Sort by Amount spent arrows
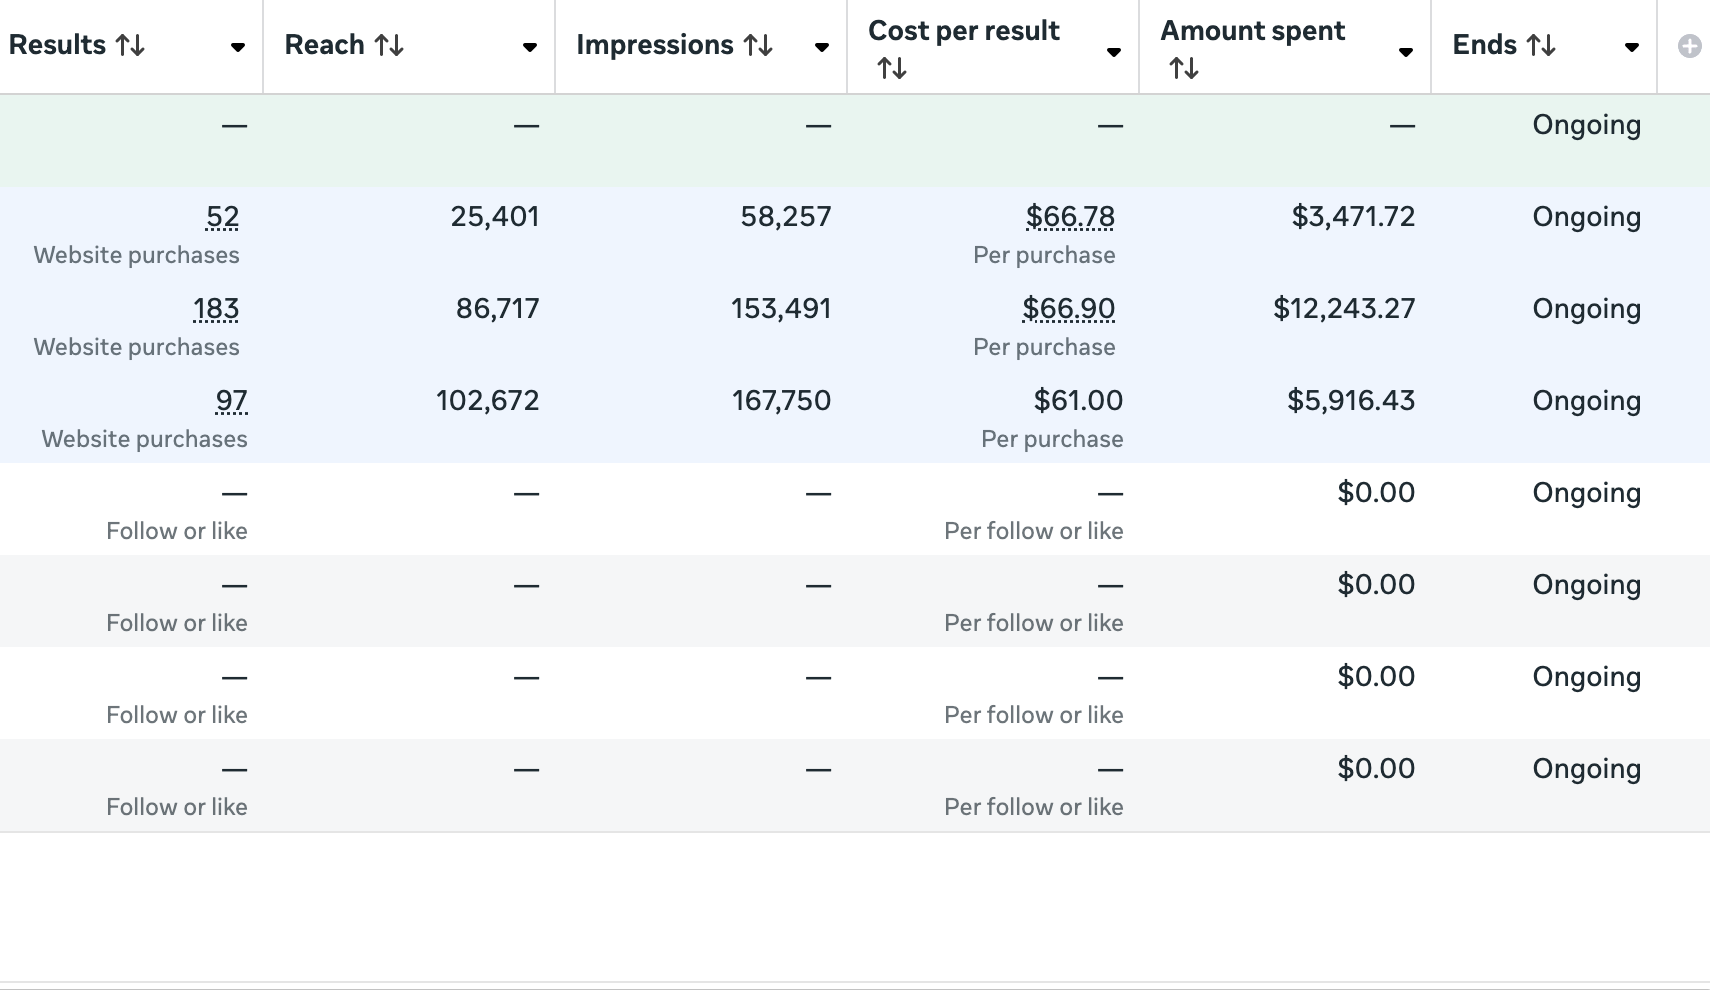The width and height of the screenshot is (1710, 990). (x=1184, y=68)
